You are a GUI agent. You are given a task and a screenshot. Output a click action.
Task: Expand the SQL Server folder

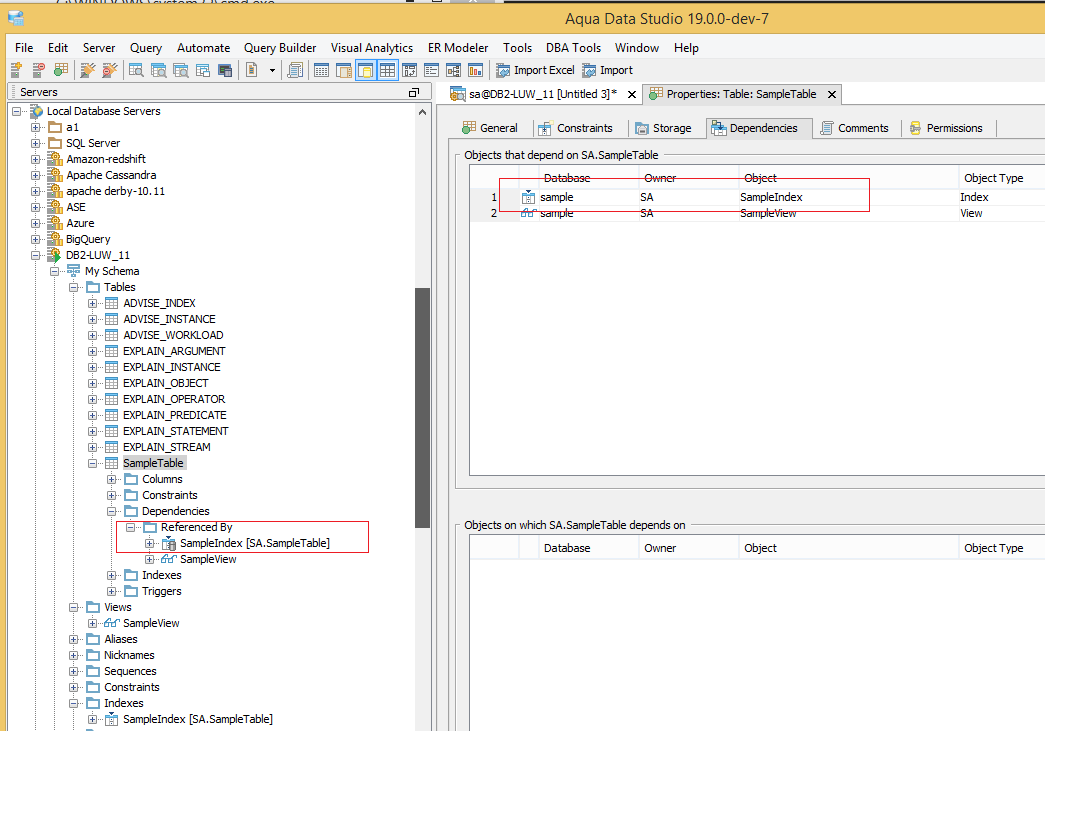pos(35,144)
